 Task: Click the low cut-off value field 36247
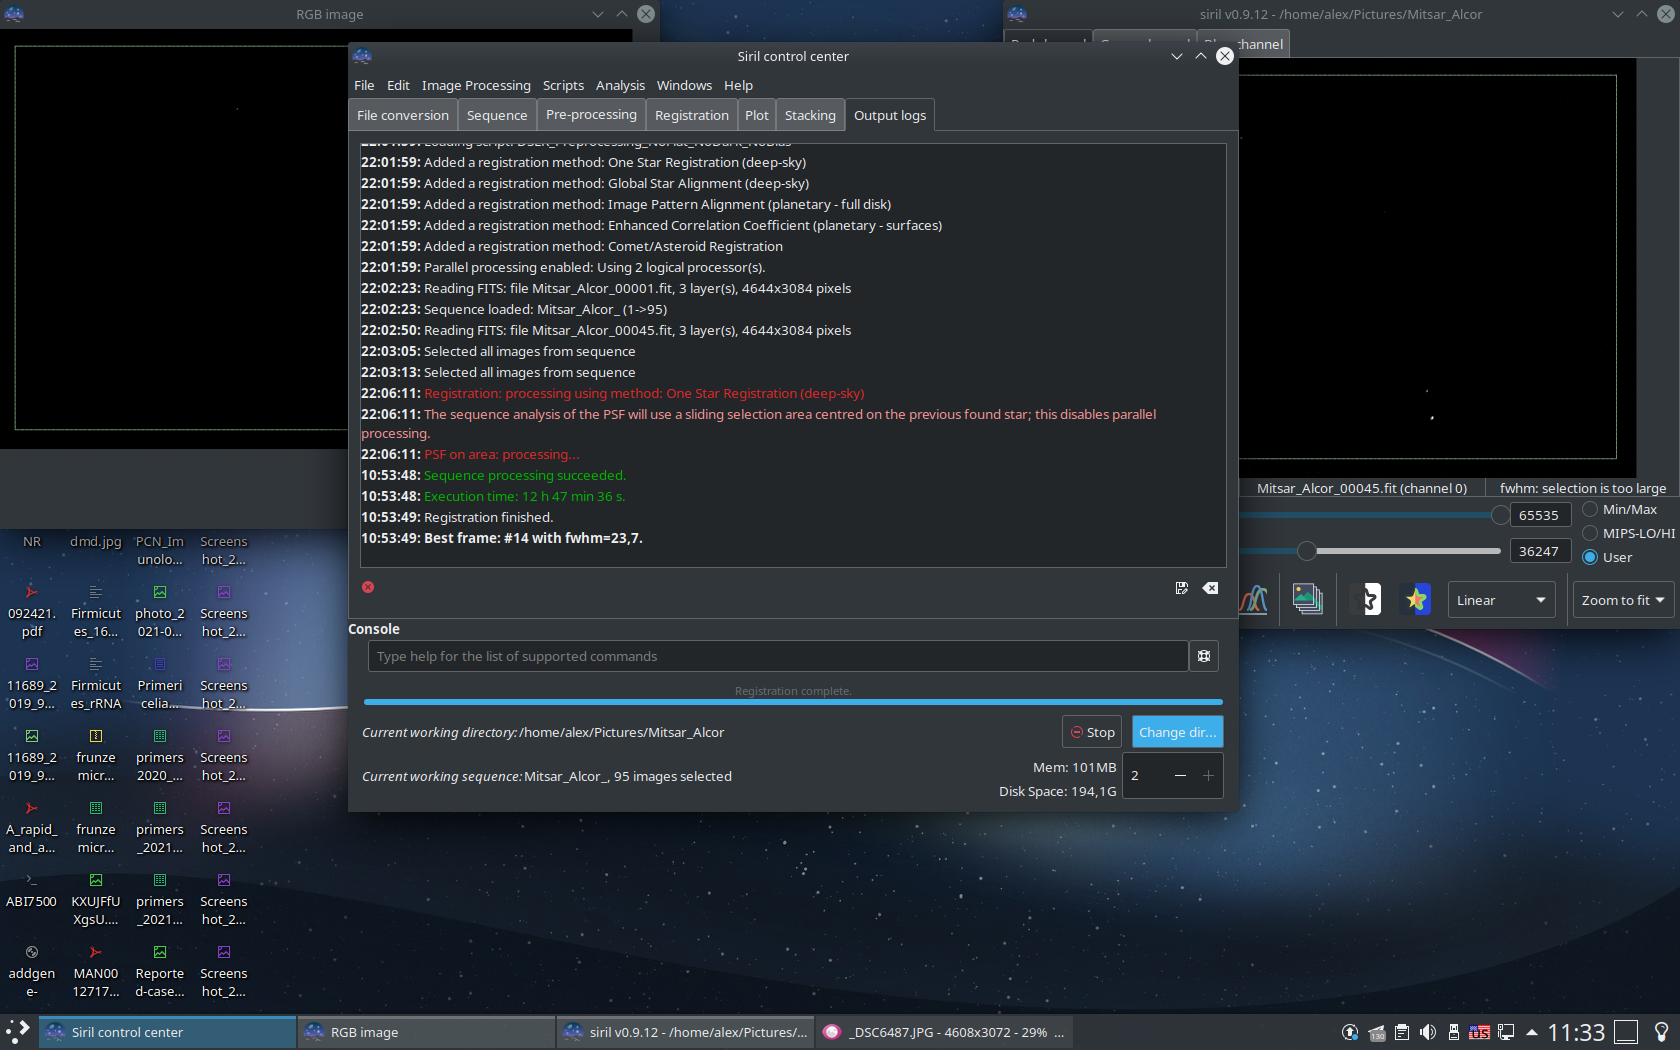[x=1539, y=551]
